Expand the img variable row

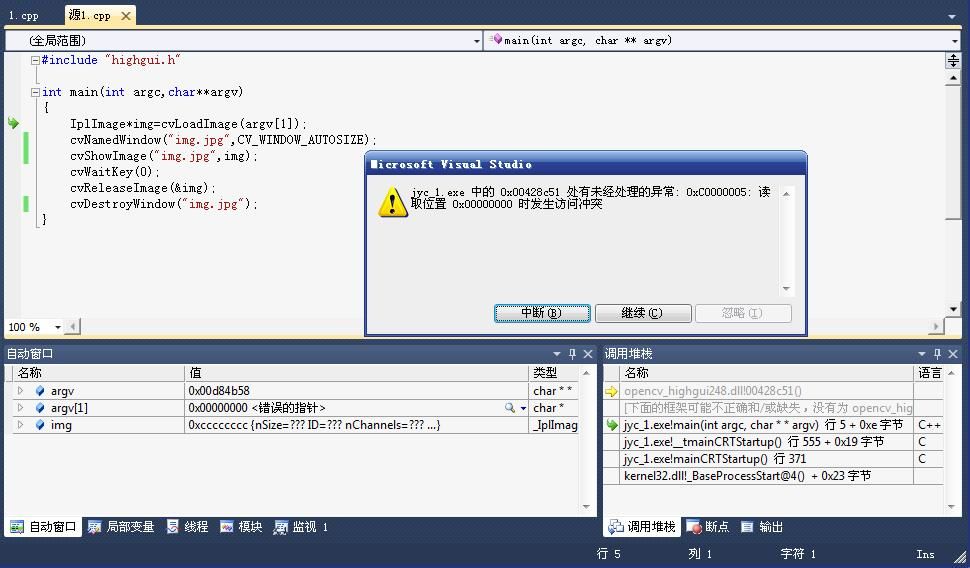[x=20, y=425]
